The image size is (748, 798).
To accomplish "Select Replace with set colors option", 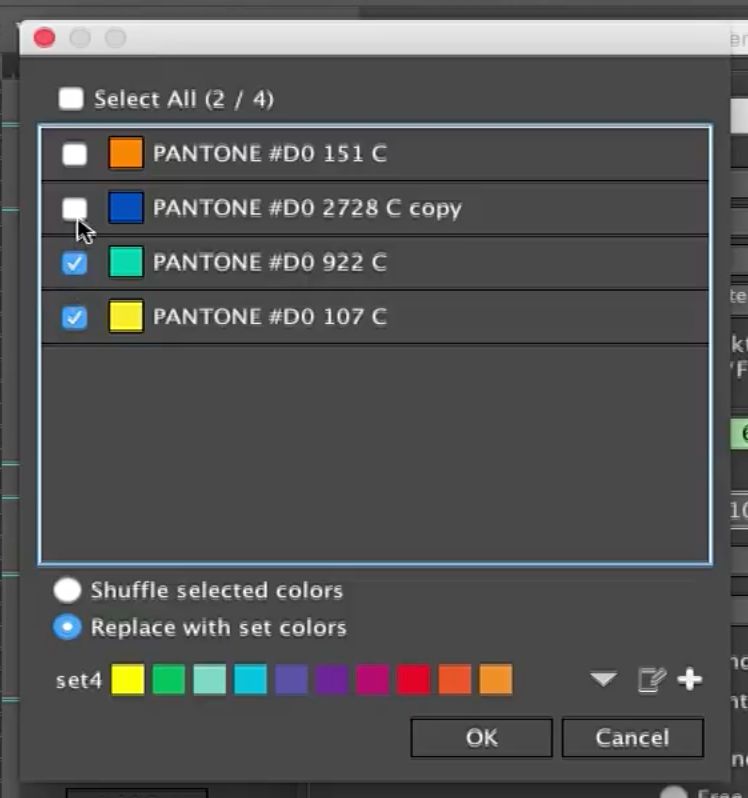I will coord(67,628).
